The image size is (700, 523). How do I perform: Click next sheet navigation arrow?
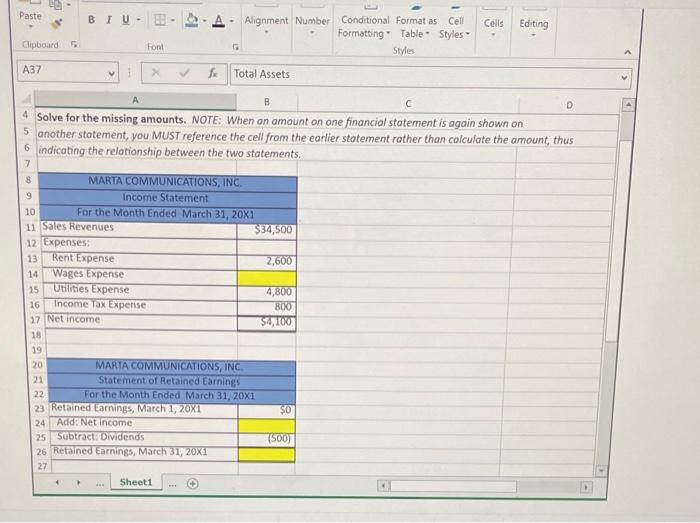pyautogui.click(x=79, y=482)
